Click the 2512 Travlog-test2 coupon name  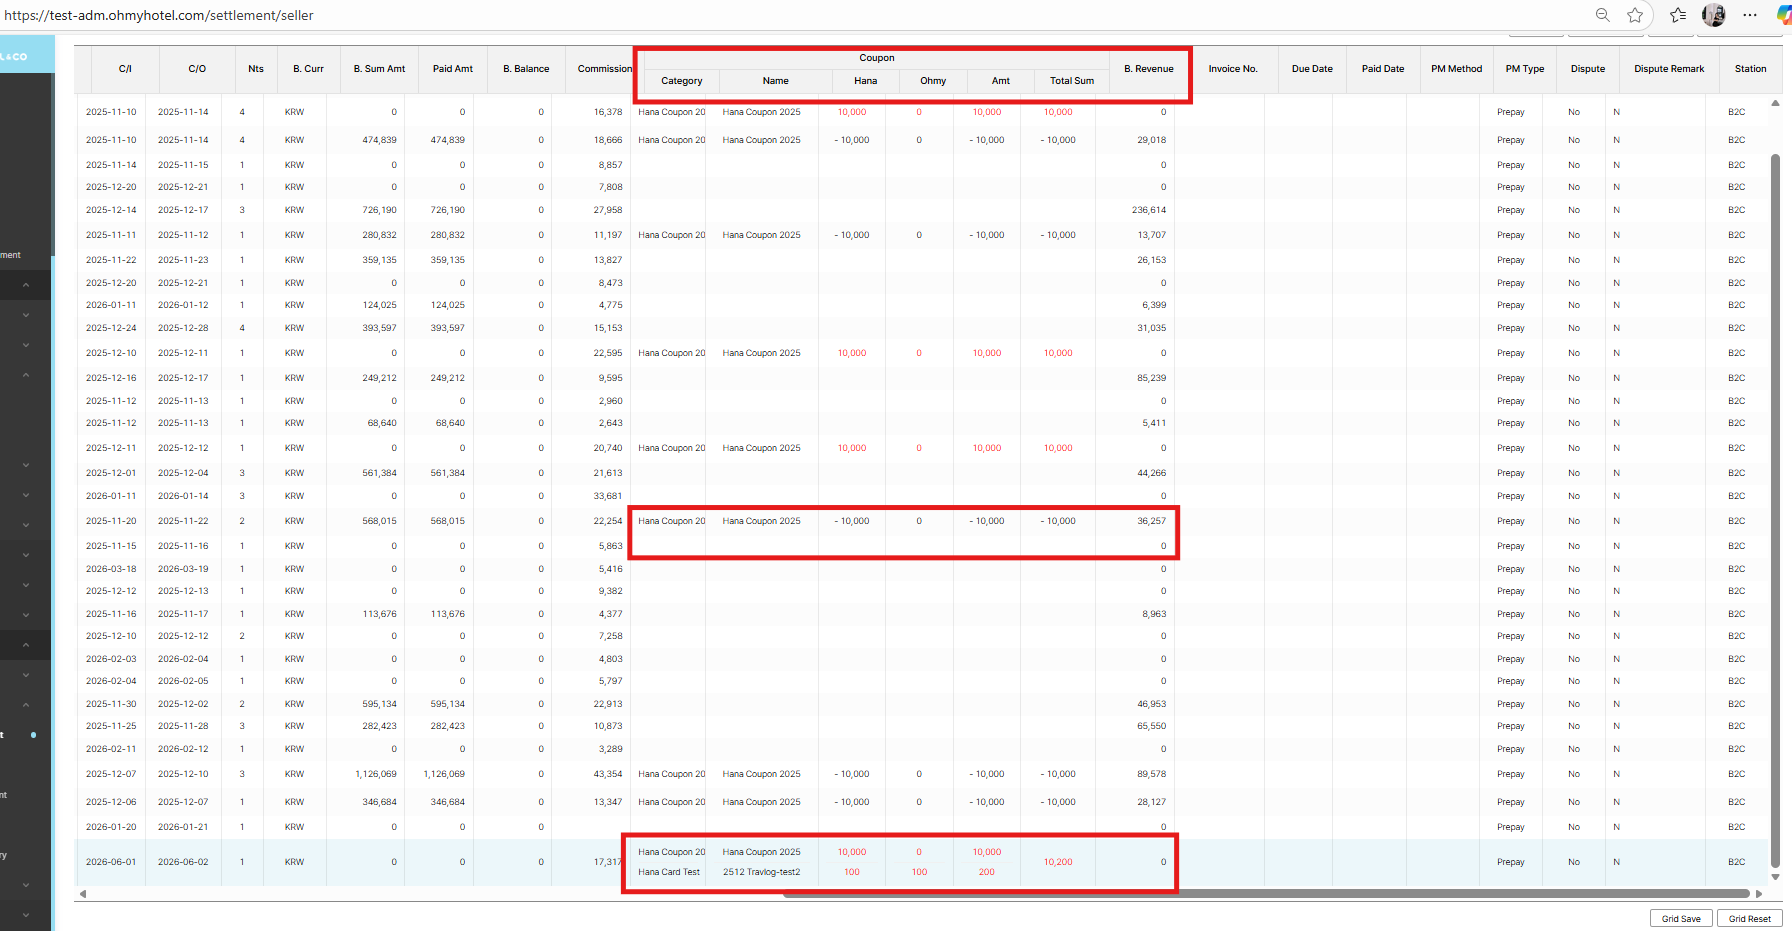pyautogui.click(x=762, y=872)
